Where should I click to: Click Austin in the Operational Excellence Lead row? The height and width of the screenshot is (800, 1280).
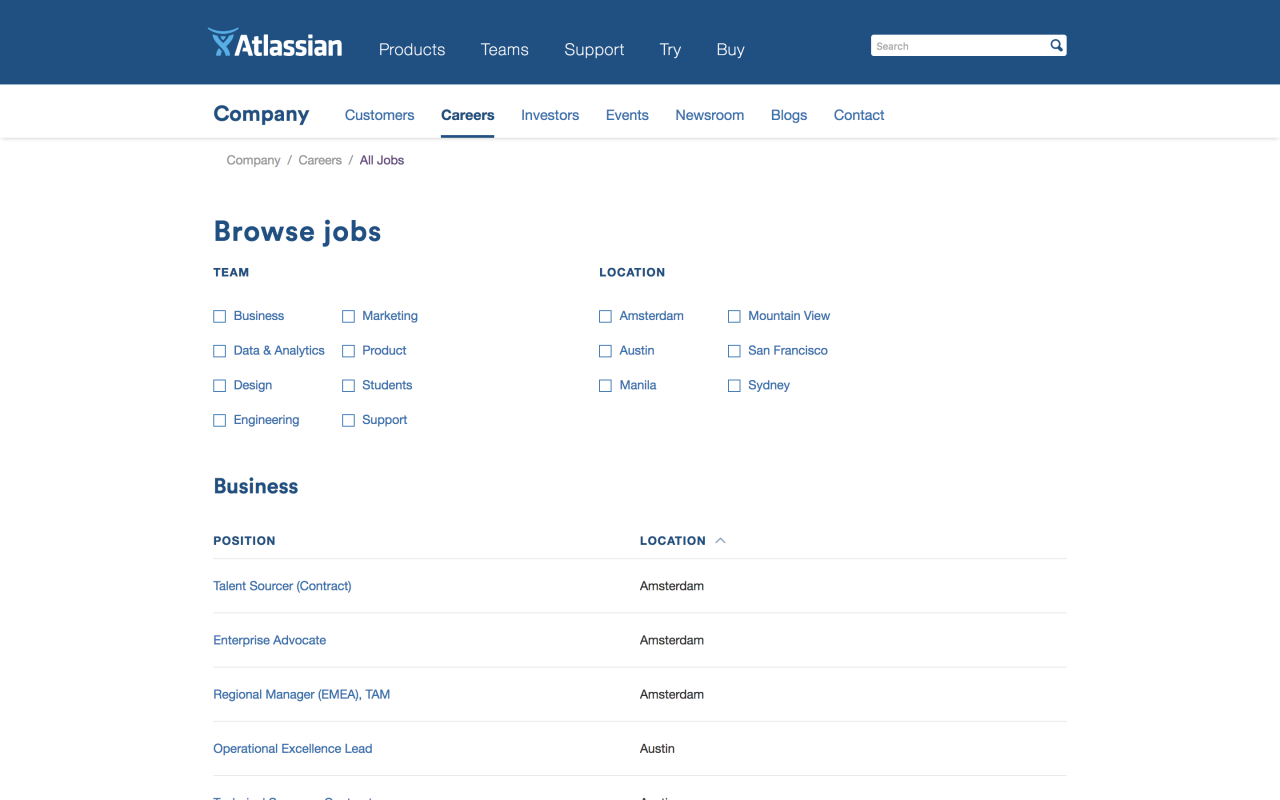(657, 748)
